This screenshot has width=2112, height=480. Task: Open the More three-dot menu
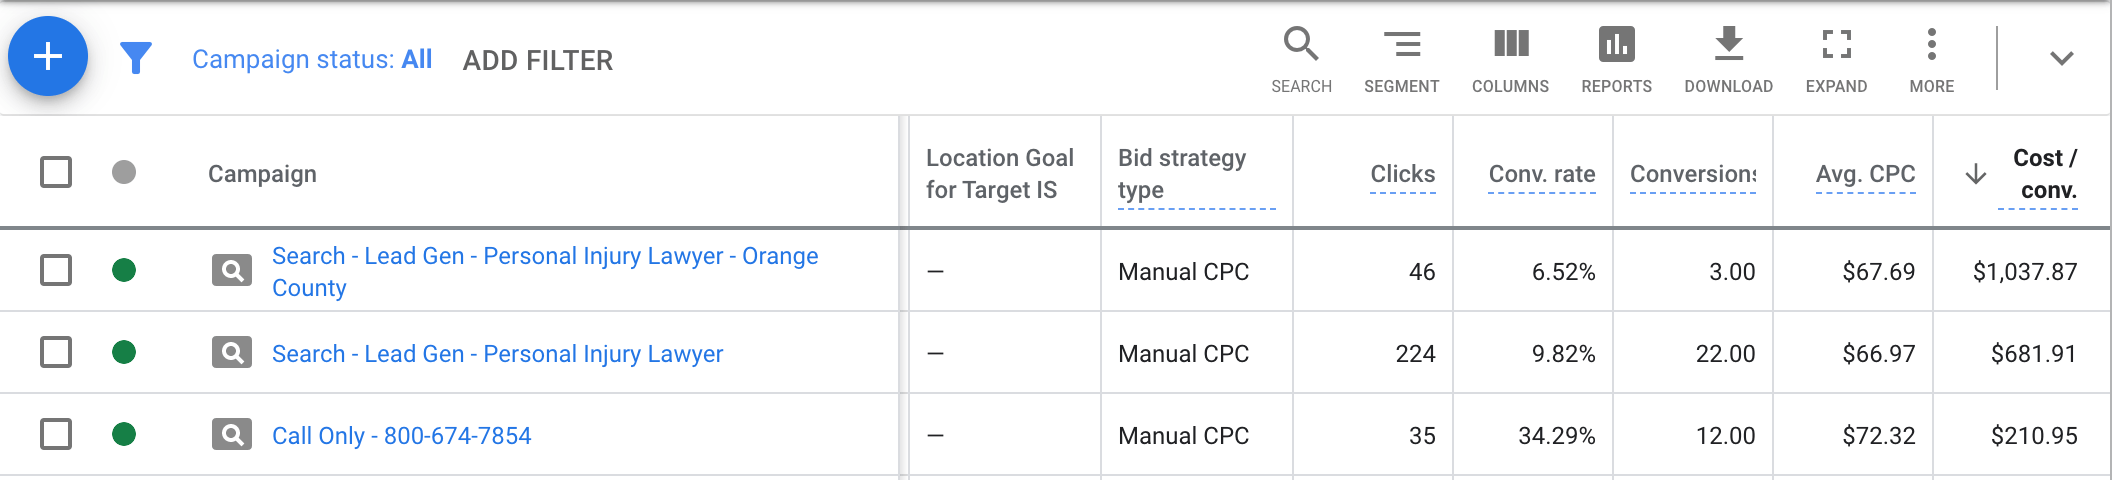(1931, 60)
